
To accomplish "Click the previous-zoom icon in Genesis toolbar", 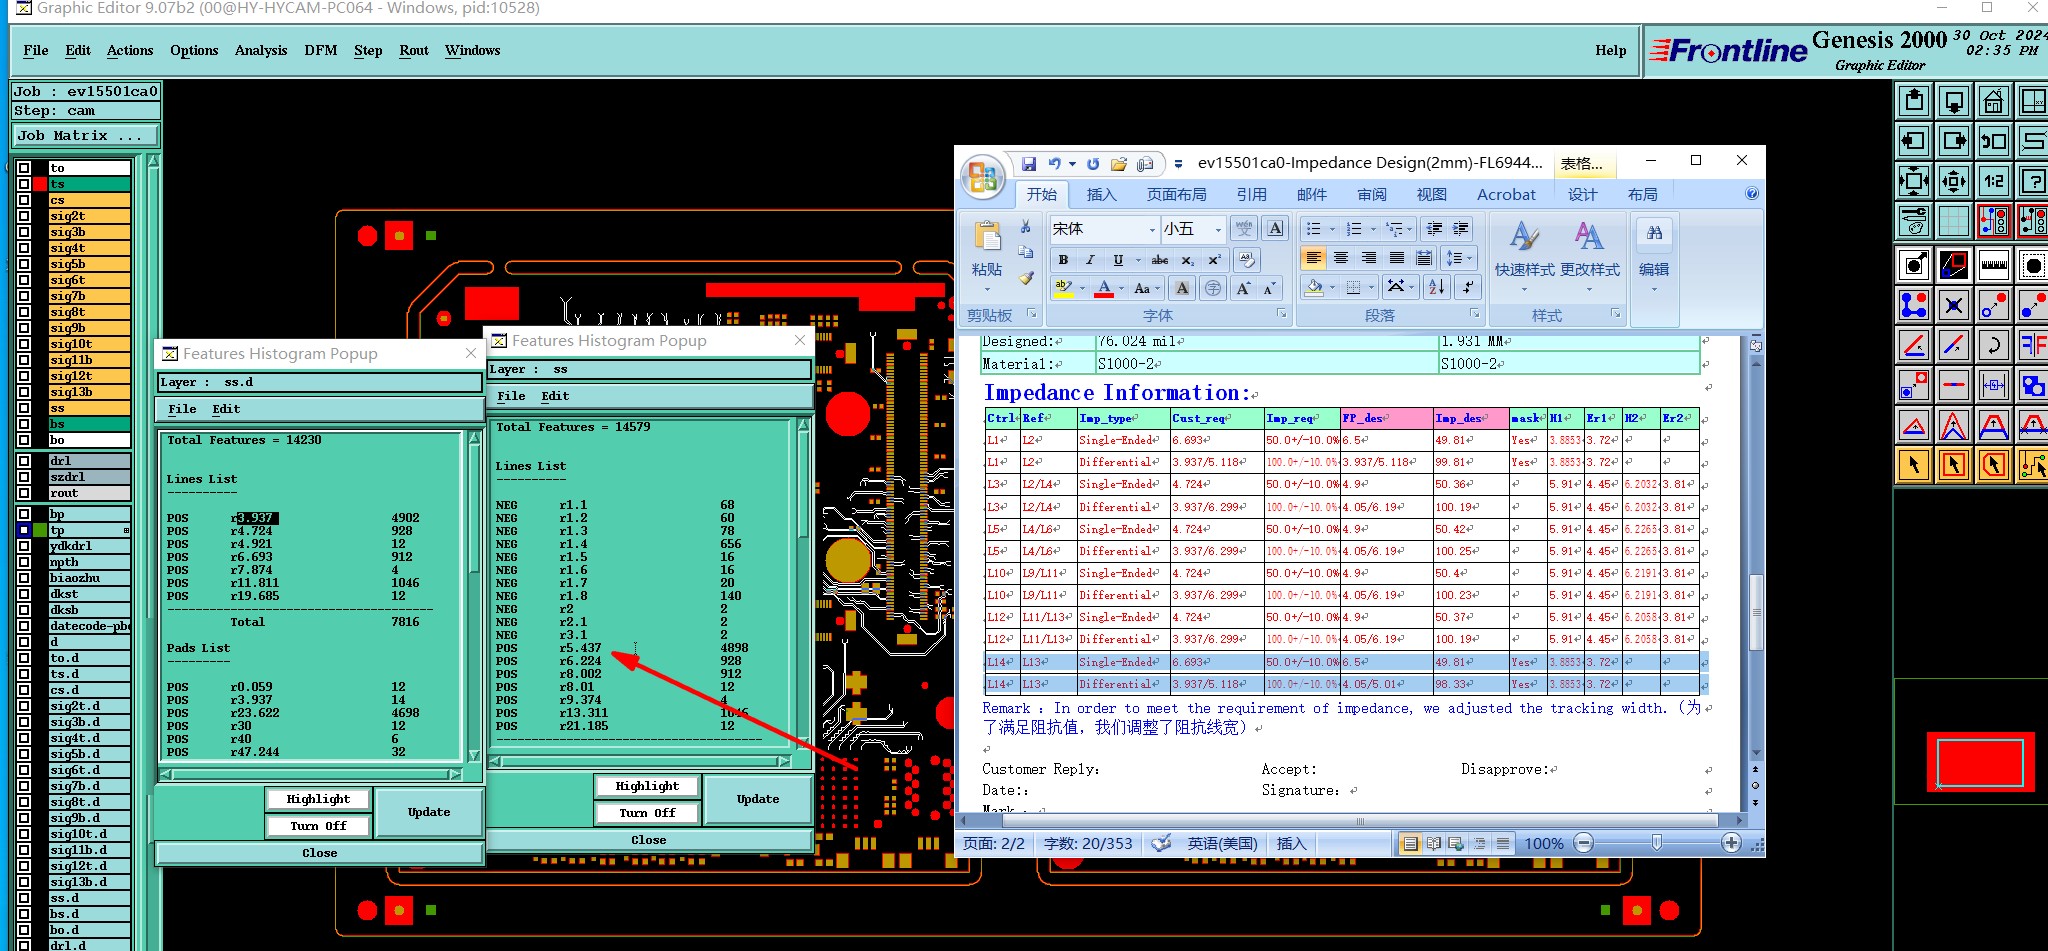I will coord(1993,141).
